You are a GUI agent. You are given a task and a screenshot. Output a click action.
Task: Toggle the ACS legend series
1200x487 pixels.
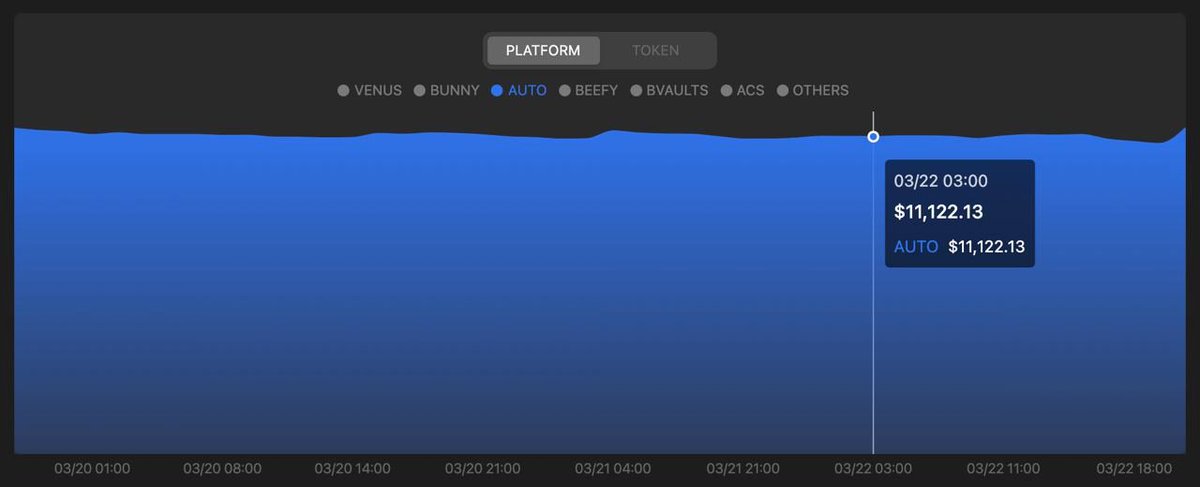point(743,90)
